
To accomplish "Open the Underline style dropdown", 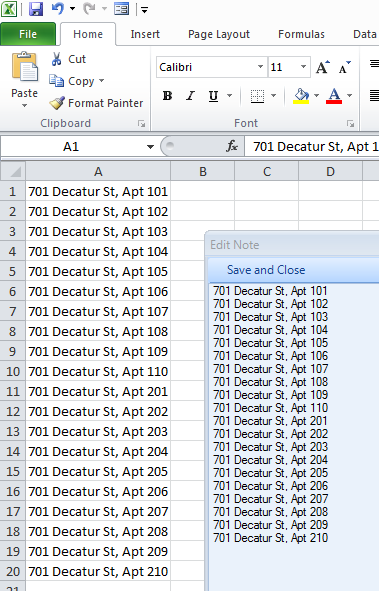I will (x=229, y=96).
